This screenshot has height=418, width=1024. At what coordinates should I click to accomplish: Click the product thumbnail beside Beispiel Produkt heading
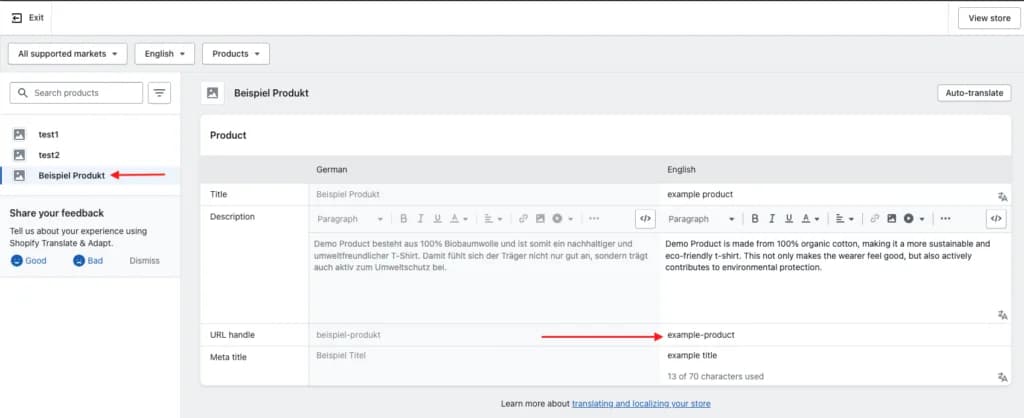212,93
